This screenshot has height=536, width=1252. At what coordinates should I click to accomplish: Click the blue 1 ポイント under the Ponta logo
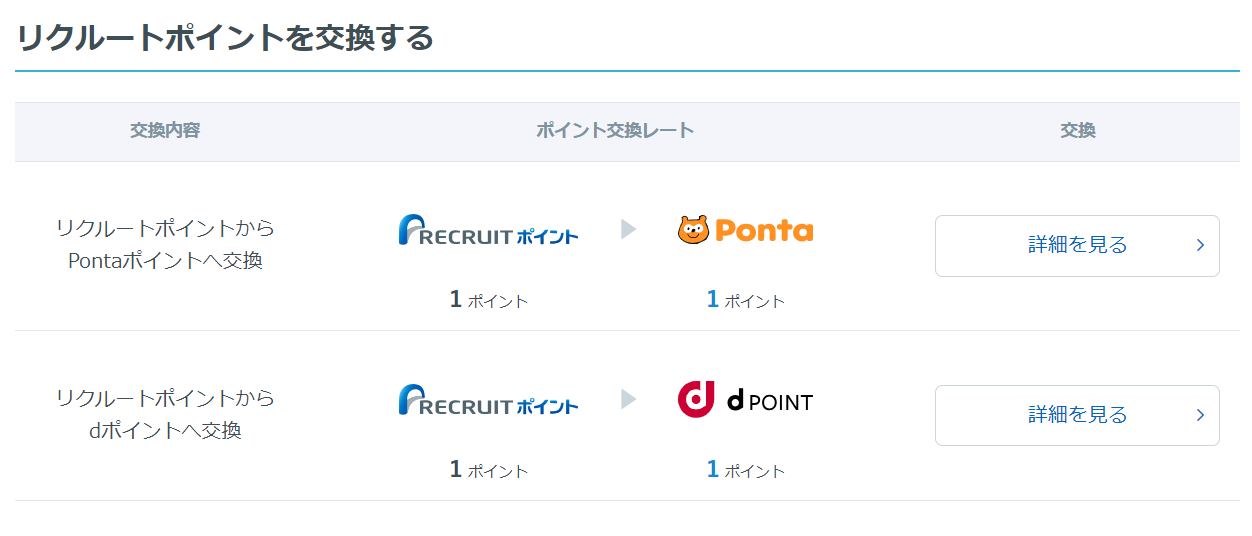pyautogui.click(x=745, y=300)
